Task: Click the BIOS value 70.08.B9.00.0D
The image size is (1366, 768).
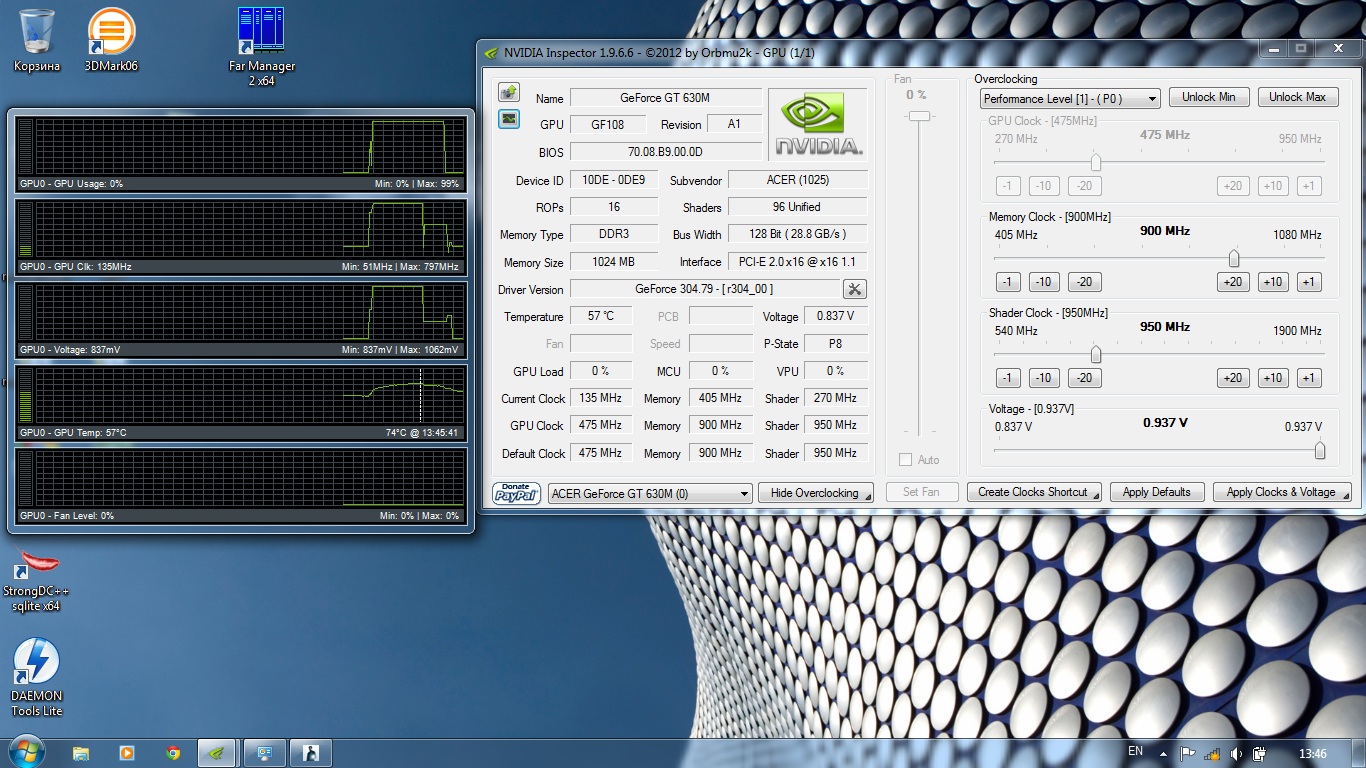Action: [x=666, y=152]
